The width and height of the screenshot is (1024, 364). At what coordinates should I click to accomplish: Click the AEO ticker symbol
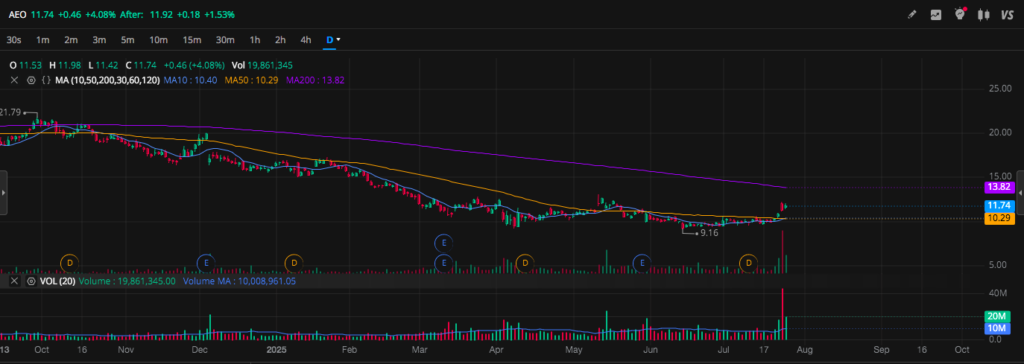[18, 14]
